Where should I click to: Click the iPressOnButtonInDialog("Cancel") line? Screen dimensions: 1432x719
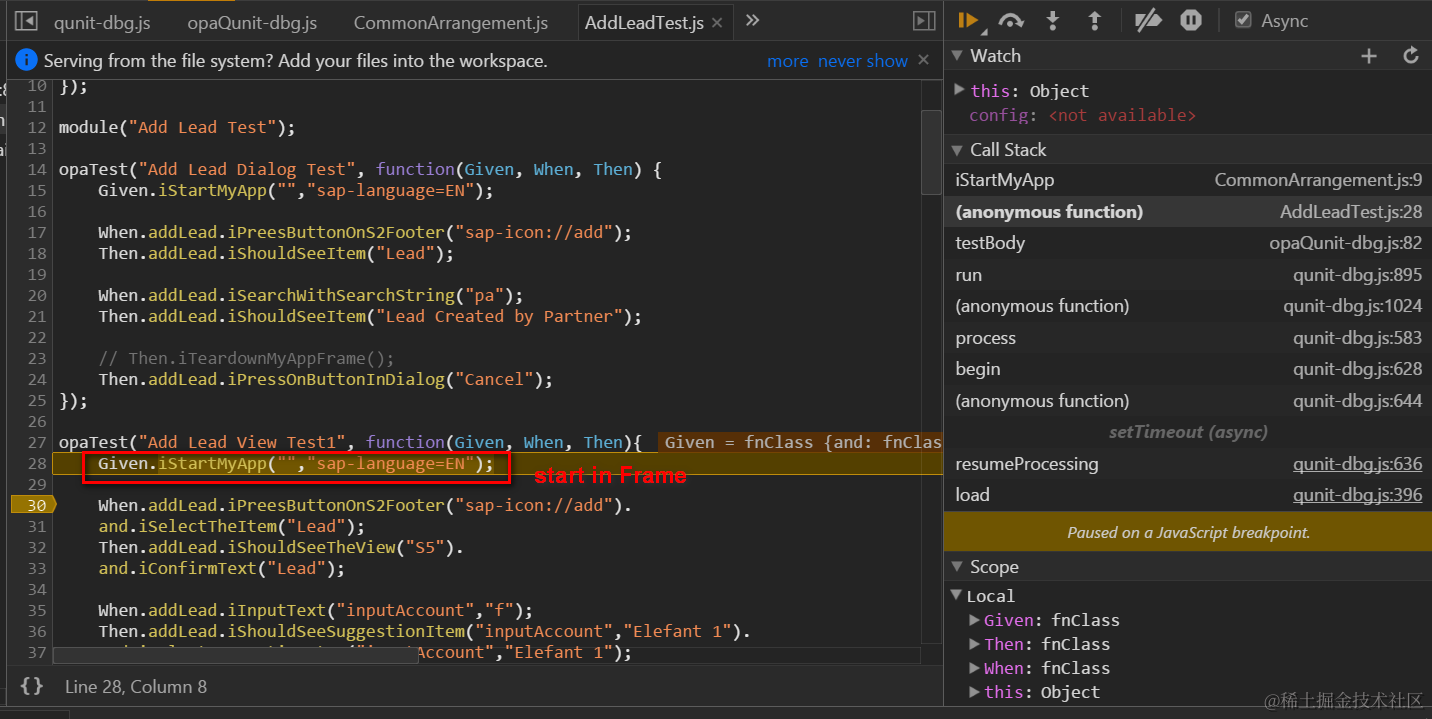pos(325,379)
